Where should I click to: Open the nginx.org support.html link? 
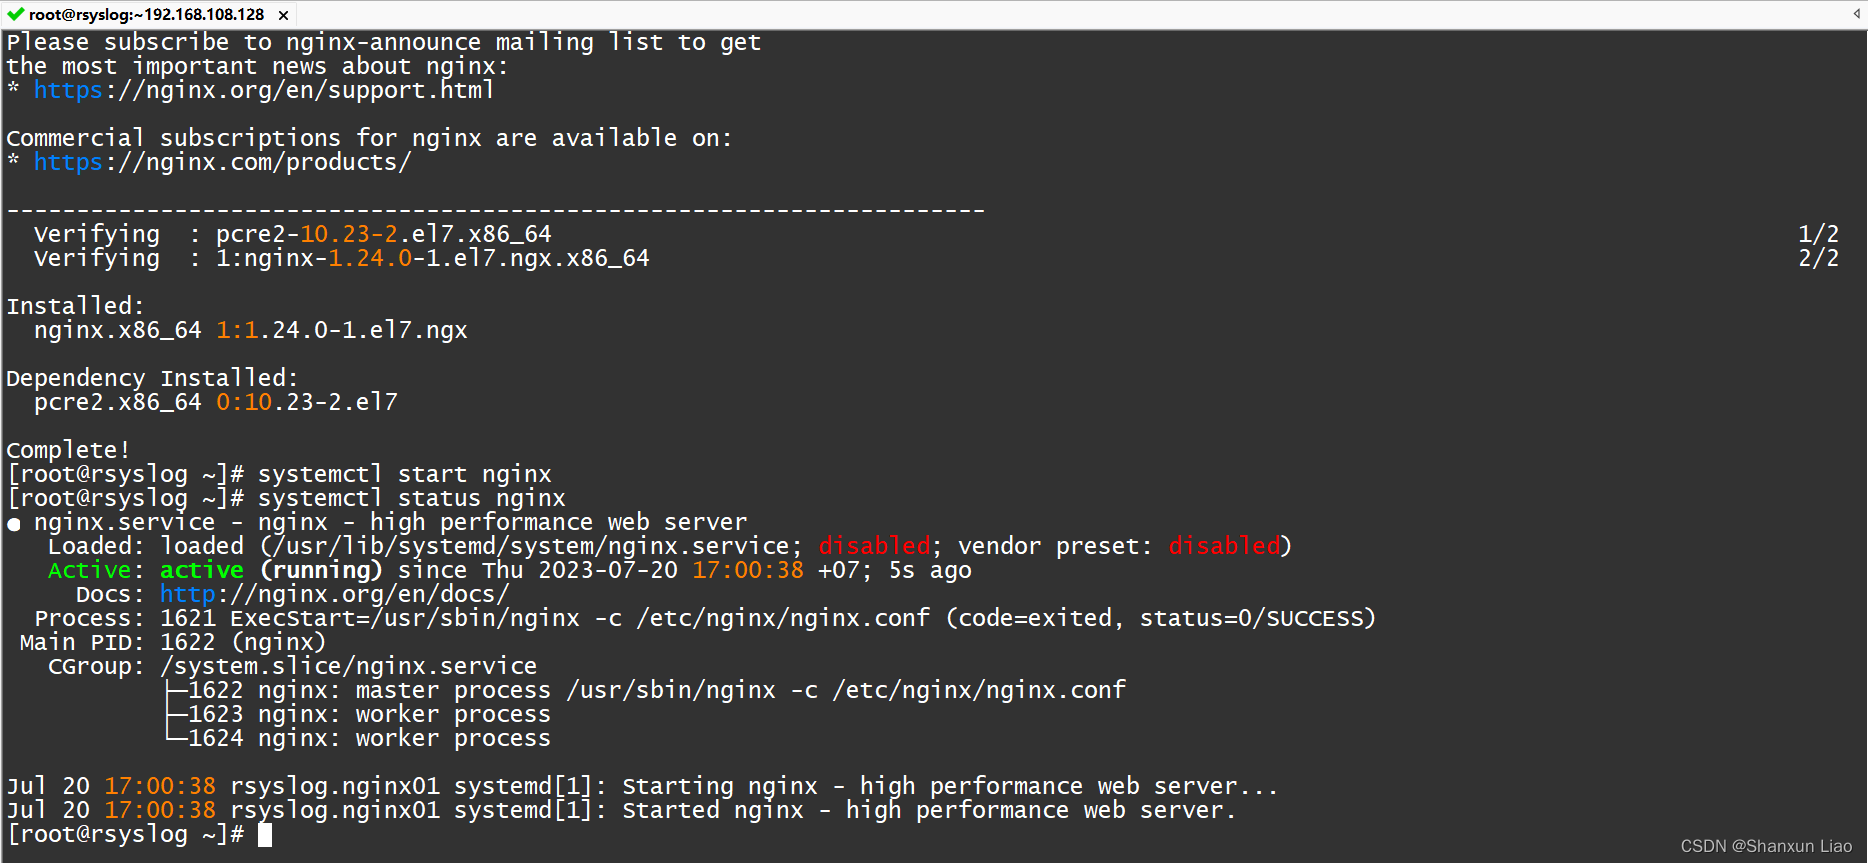(x=264, y=90)
